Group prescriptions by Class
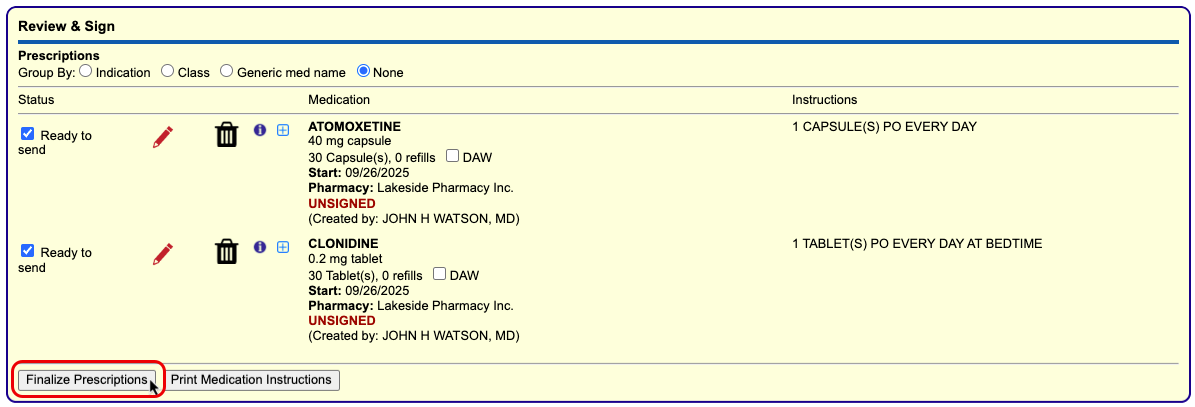Image resolution: width=1195 pixels, height=407 pixels. click(168, 72)
